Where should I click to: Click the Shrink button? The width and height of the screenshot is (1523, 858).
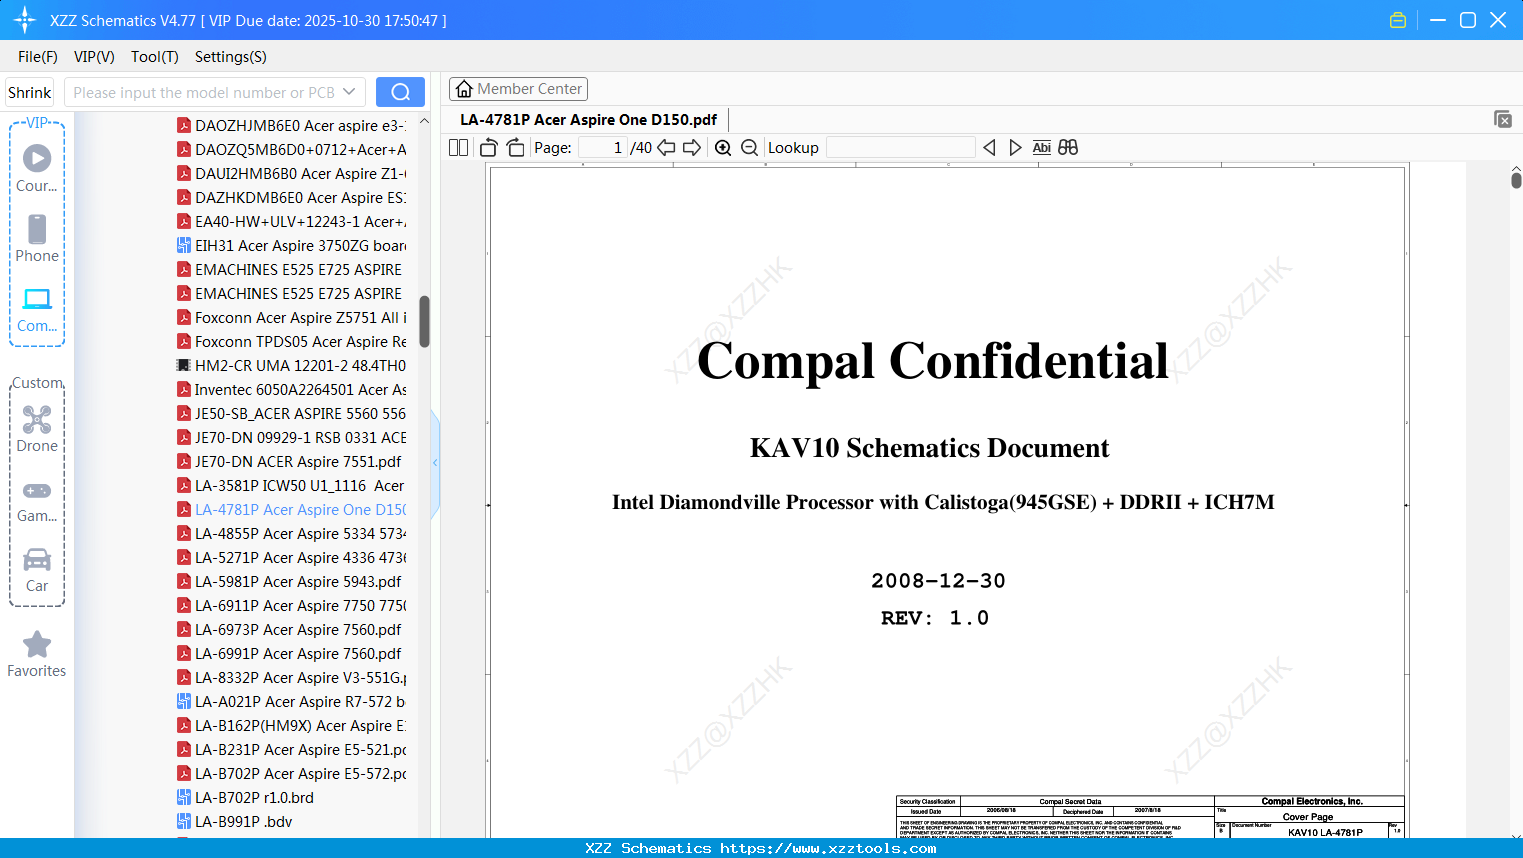coord(30,92)
